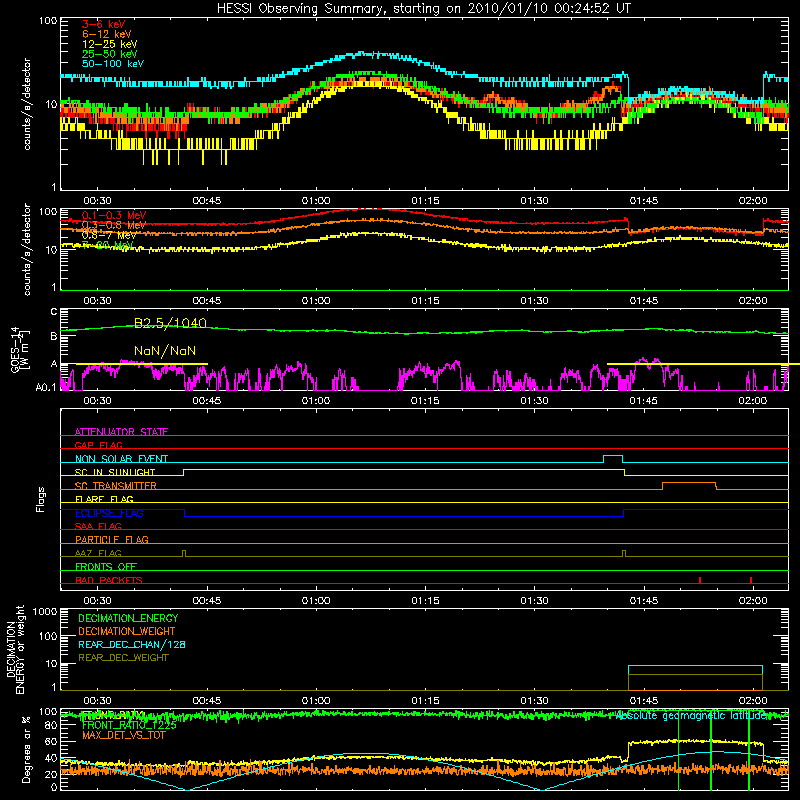Select the 6-12 keV legend label
This screenshot has height=800, width=800.
[107, 34]
